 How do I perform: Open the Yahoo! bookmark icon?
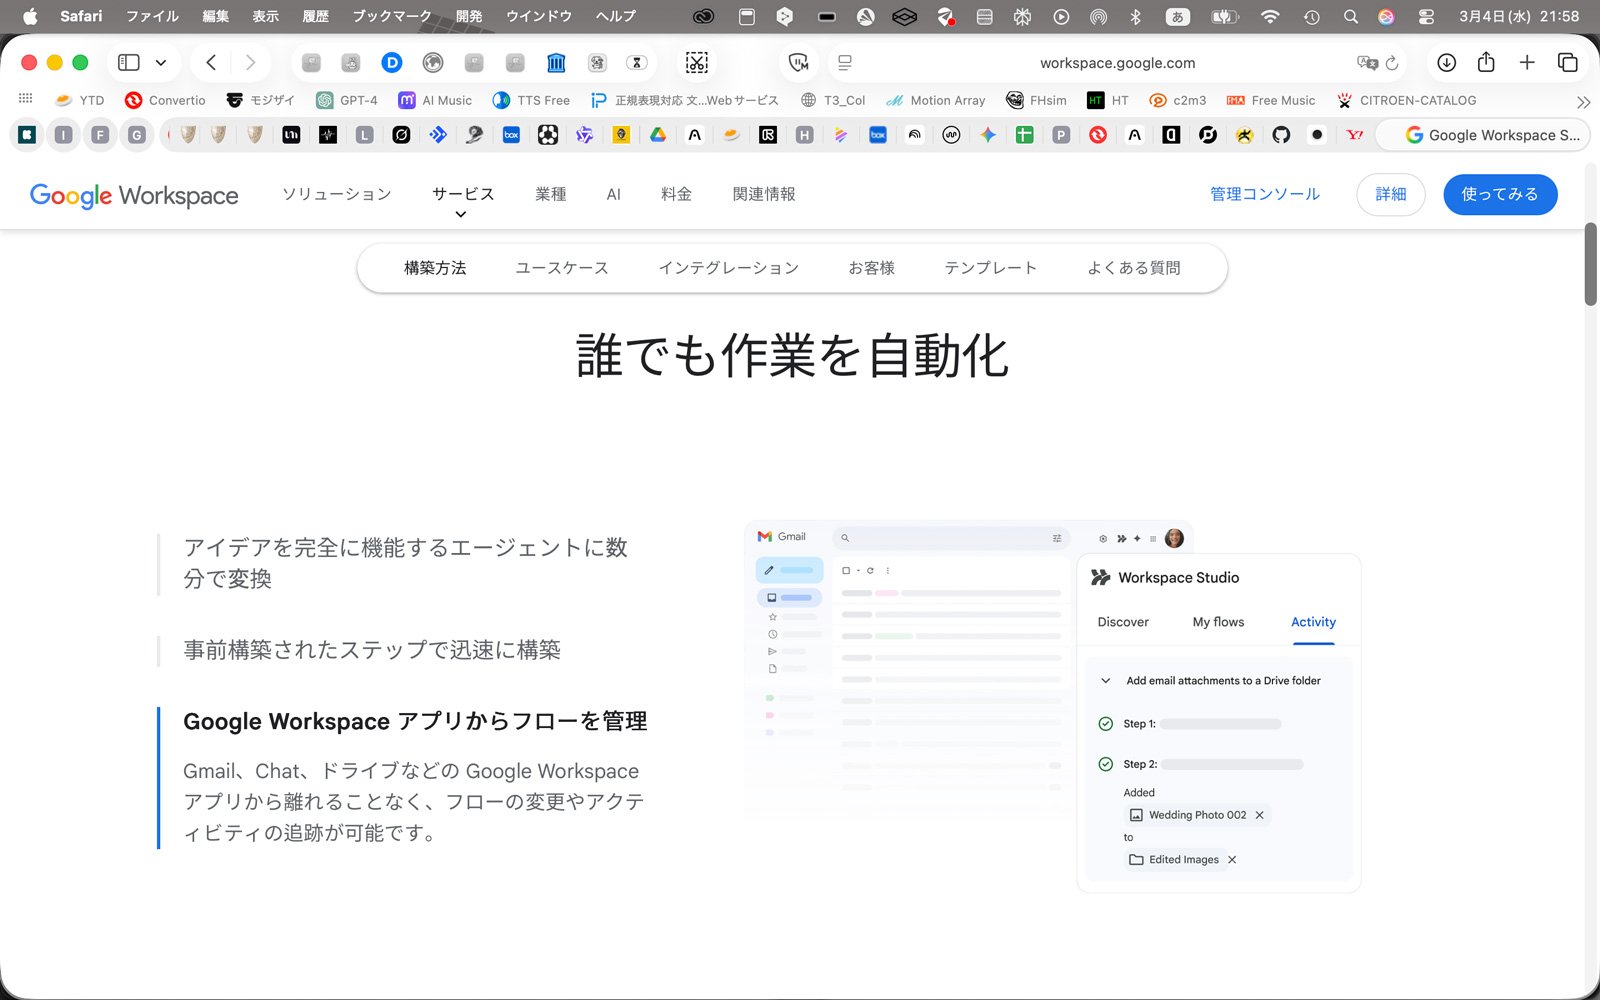pos(1353,134)
